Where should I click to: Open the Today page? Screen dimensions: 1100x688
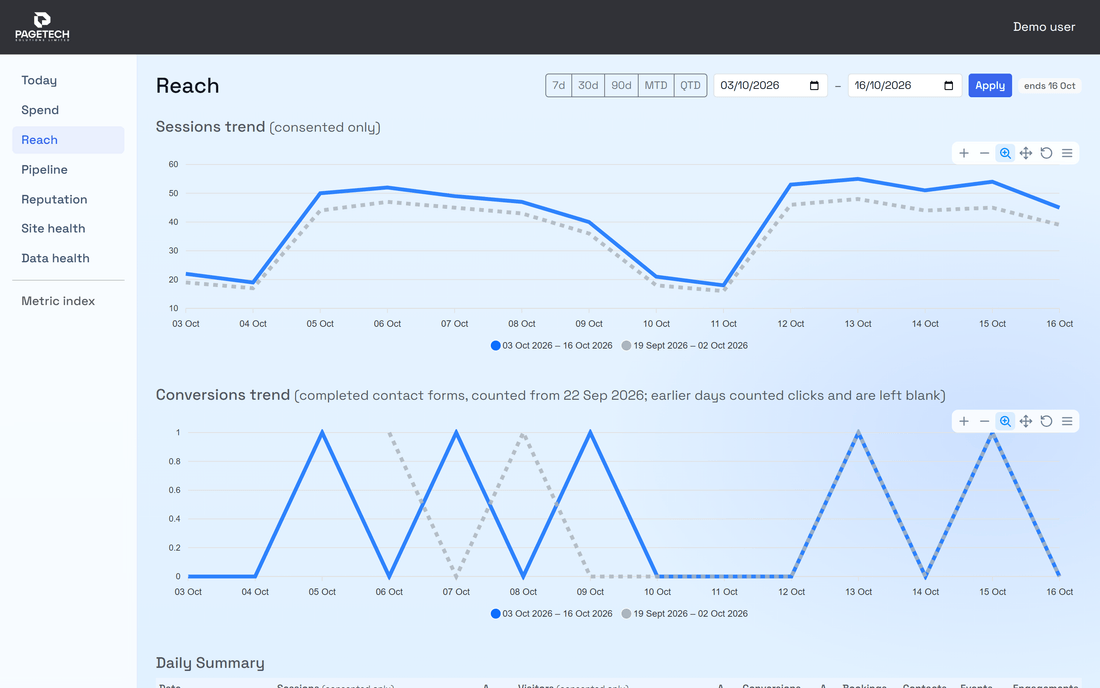point(68,81)
